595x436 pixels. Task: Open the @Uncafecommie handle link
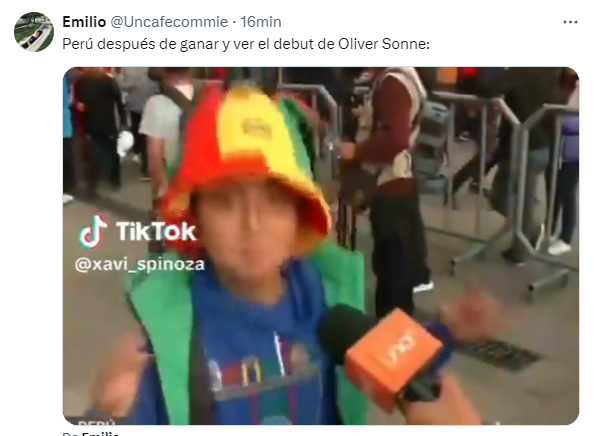[x=169, y=22]
